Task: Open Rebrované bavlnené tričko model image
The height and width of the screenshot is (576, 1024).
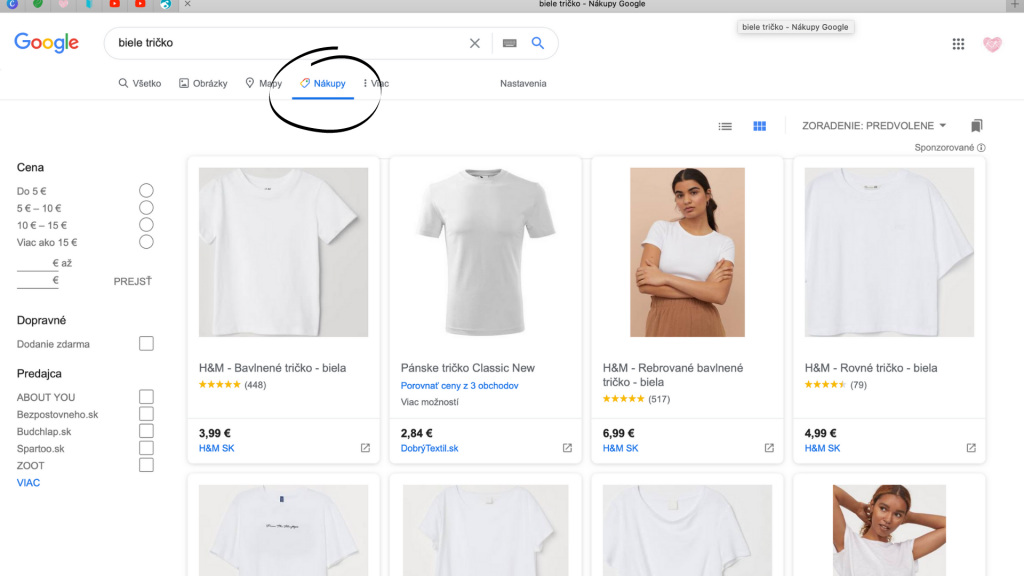Action: pyautogui.click(x=687, y=252)
